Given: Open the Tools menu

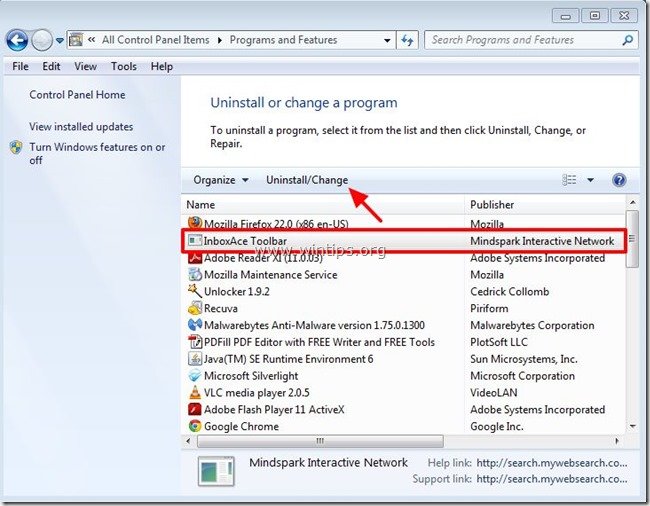Looking at the screenshot, I should (124, 66).
